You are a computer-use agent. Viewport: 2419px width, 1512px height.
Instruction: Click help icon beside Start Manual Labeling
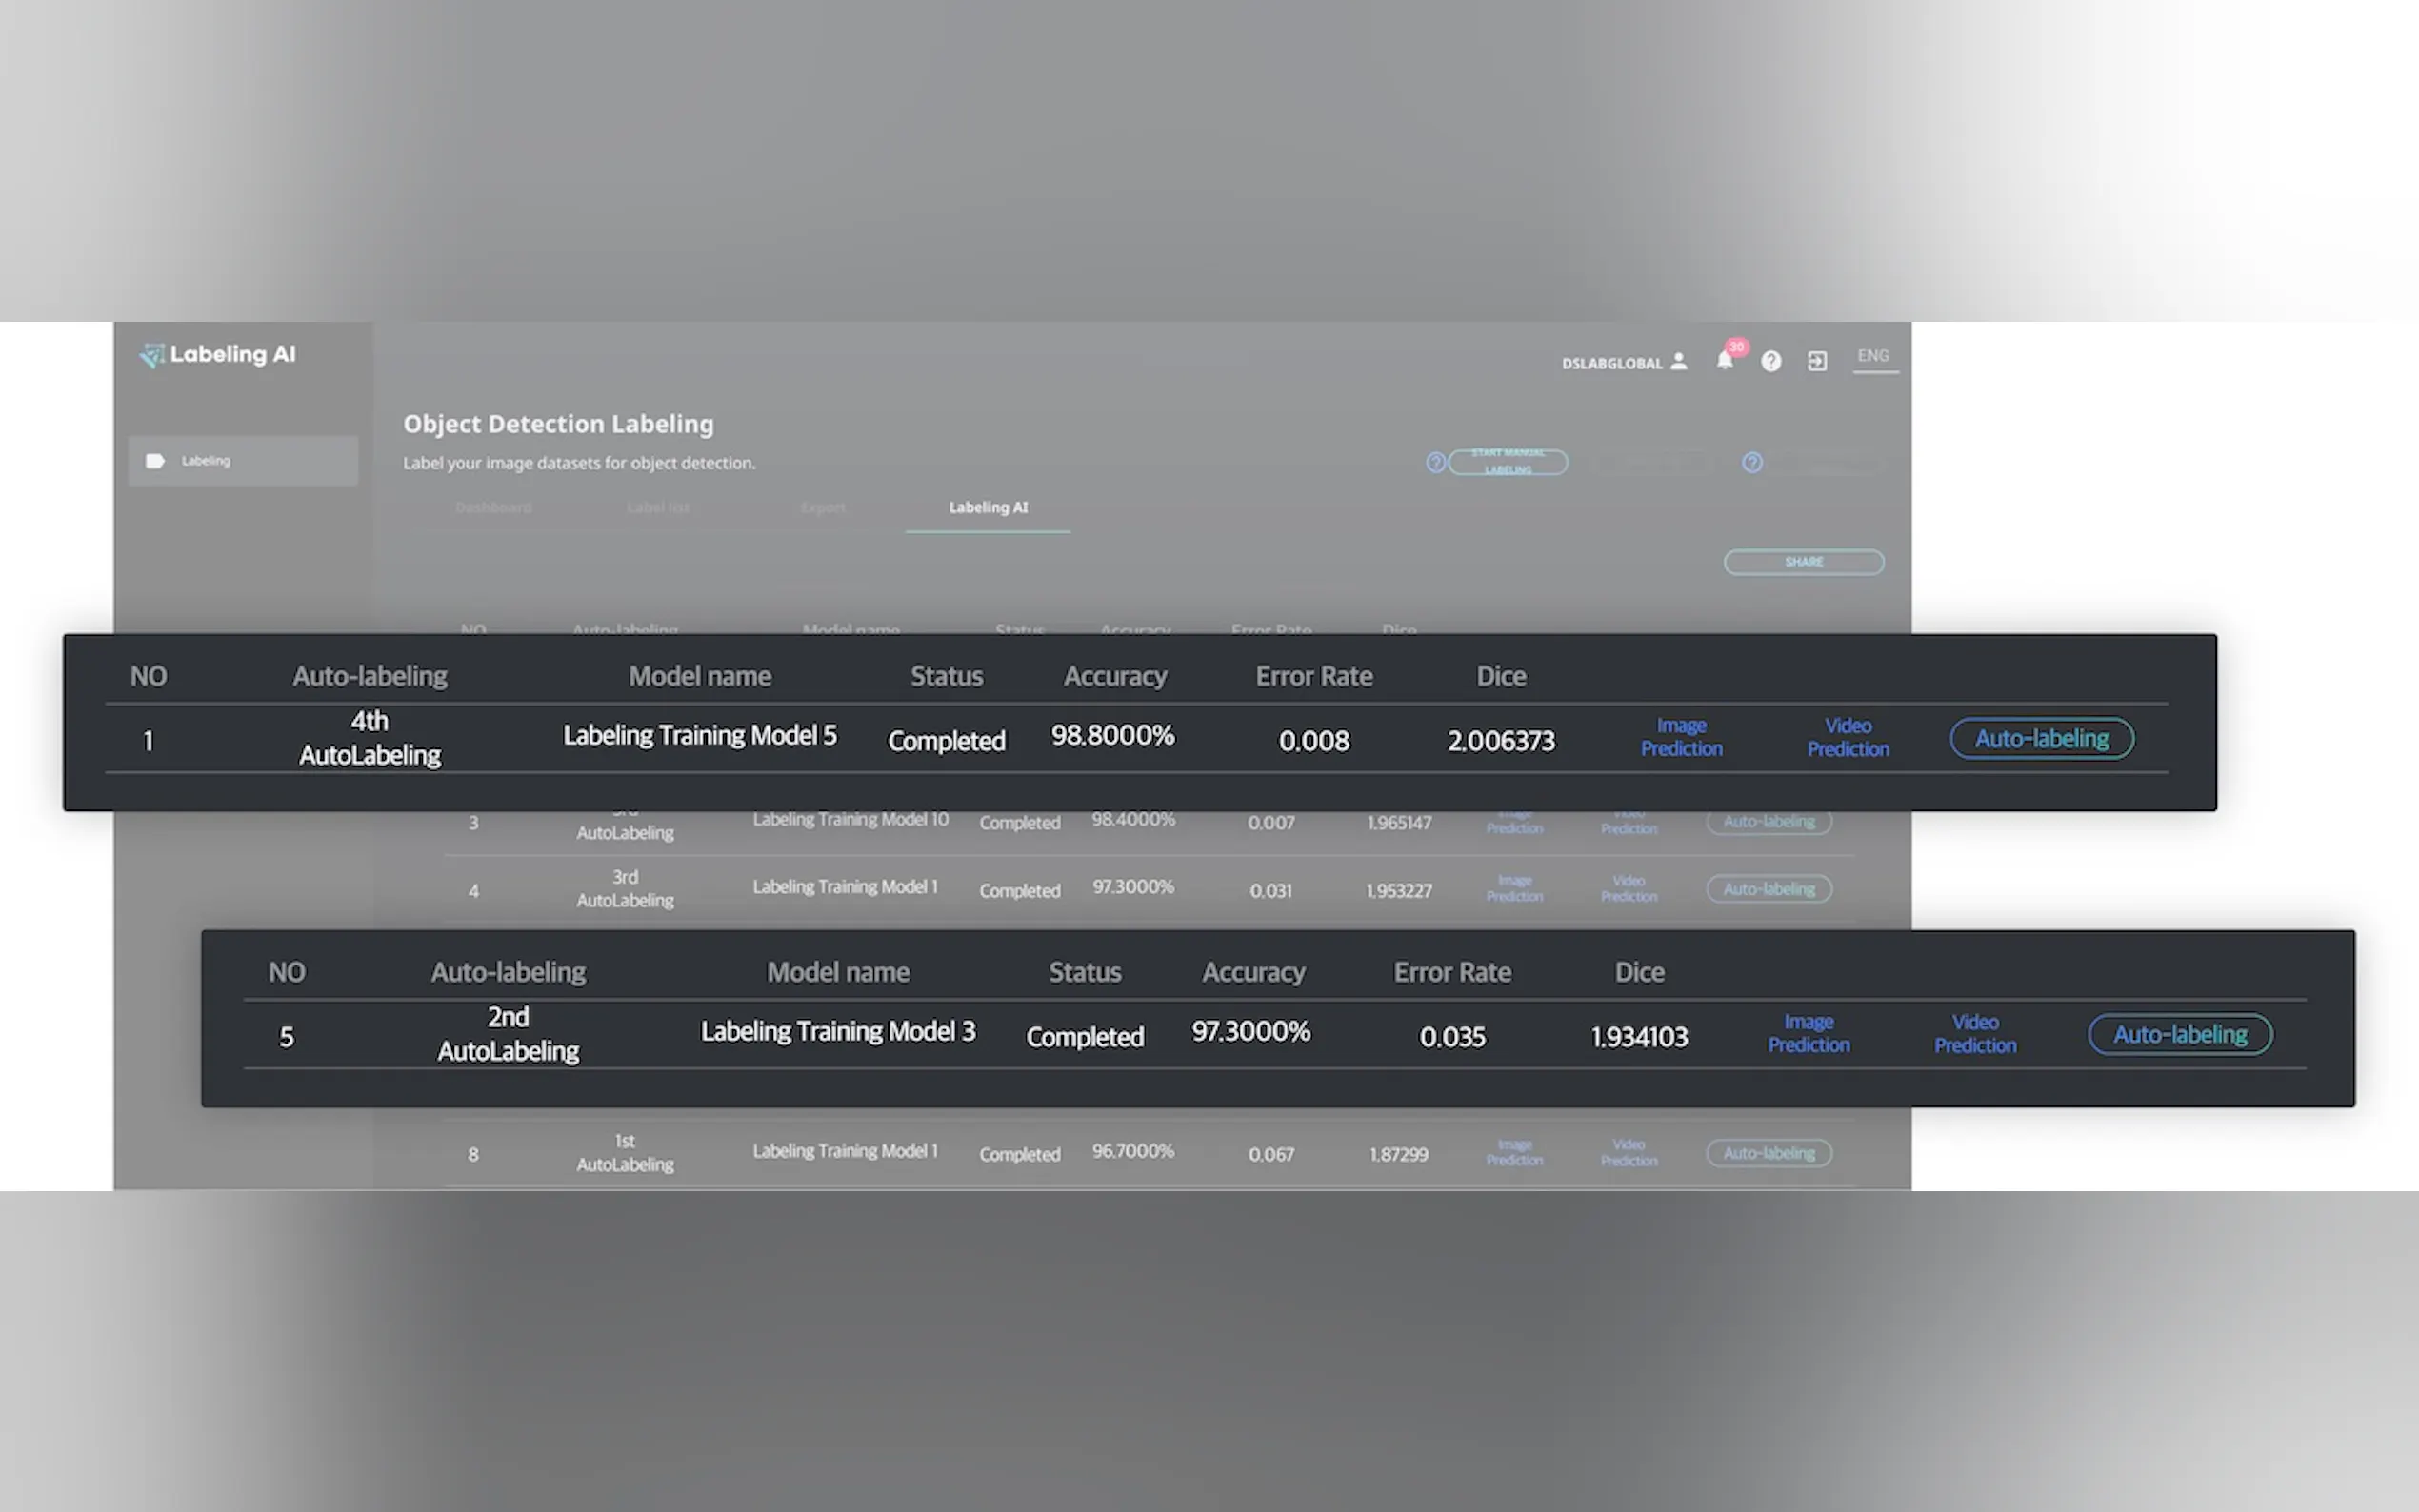1435,463
